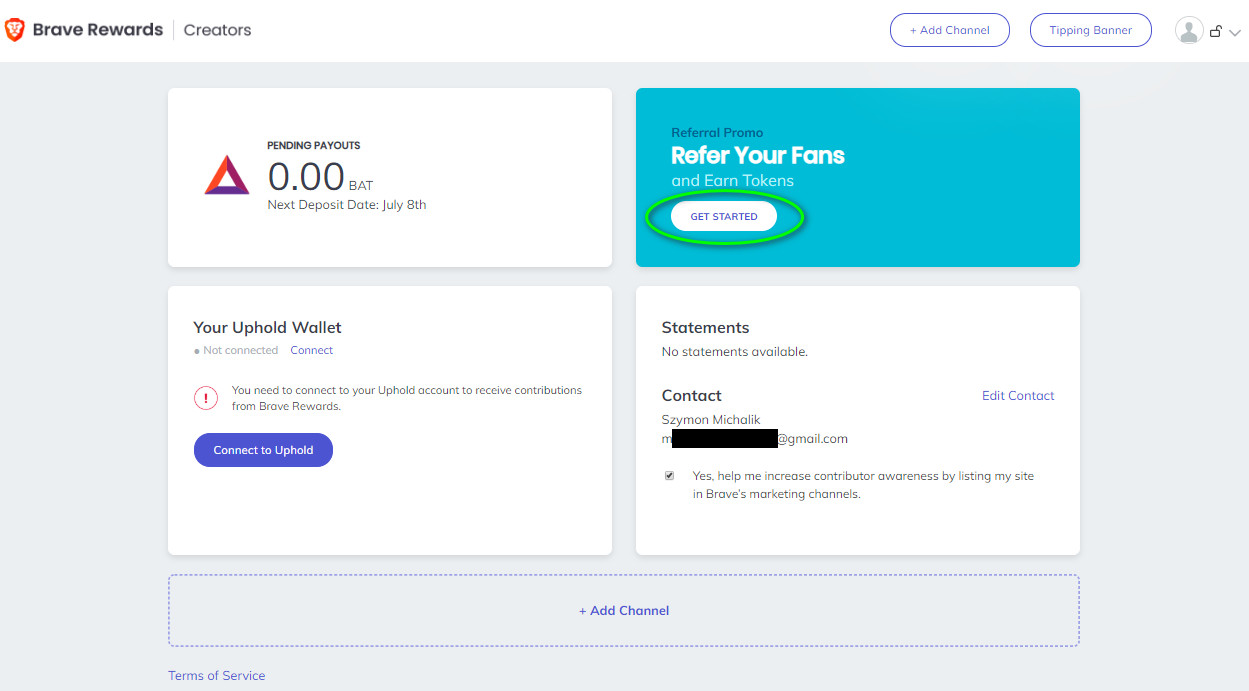Click the Not connected status dot
The width and height of the screenshot is (1249, 691).
(197, 351)
